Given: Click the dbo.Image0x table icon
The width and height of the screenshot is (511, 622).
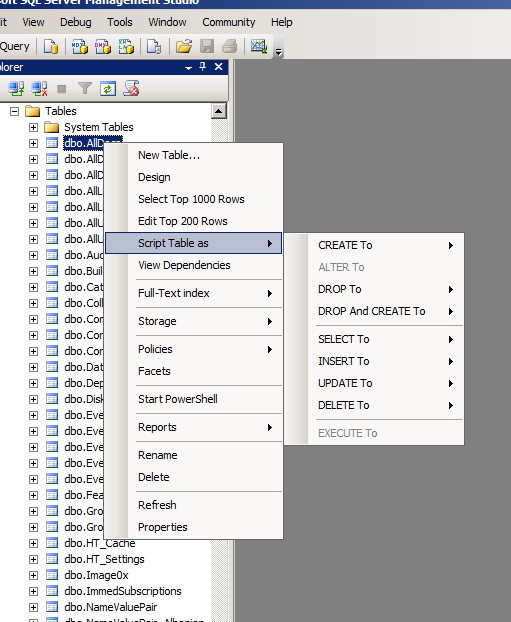Looking at the screenshot, I should pyautogui.click(x=52, y=575).
